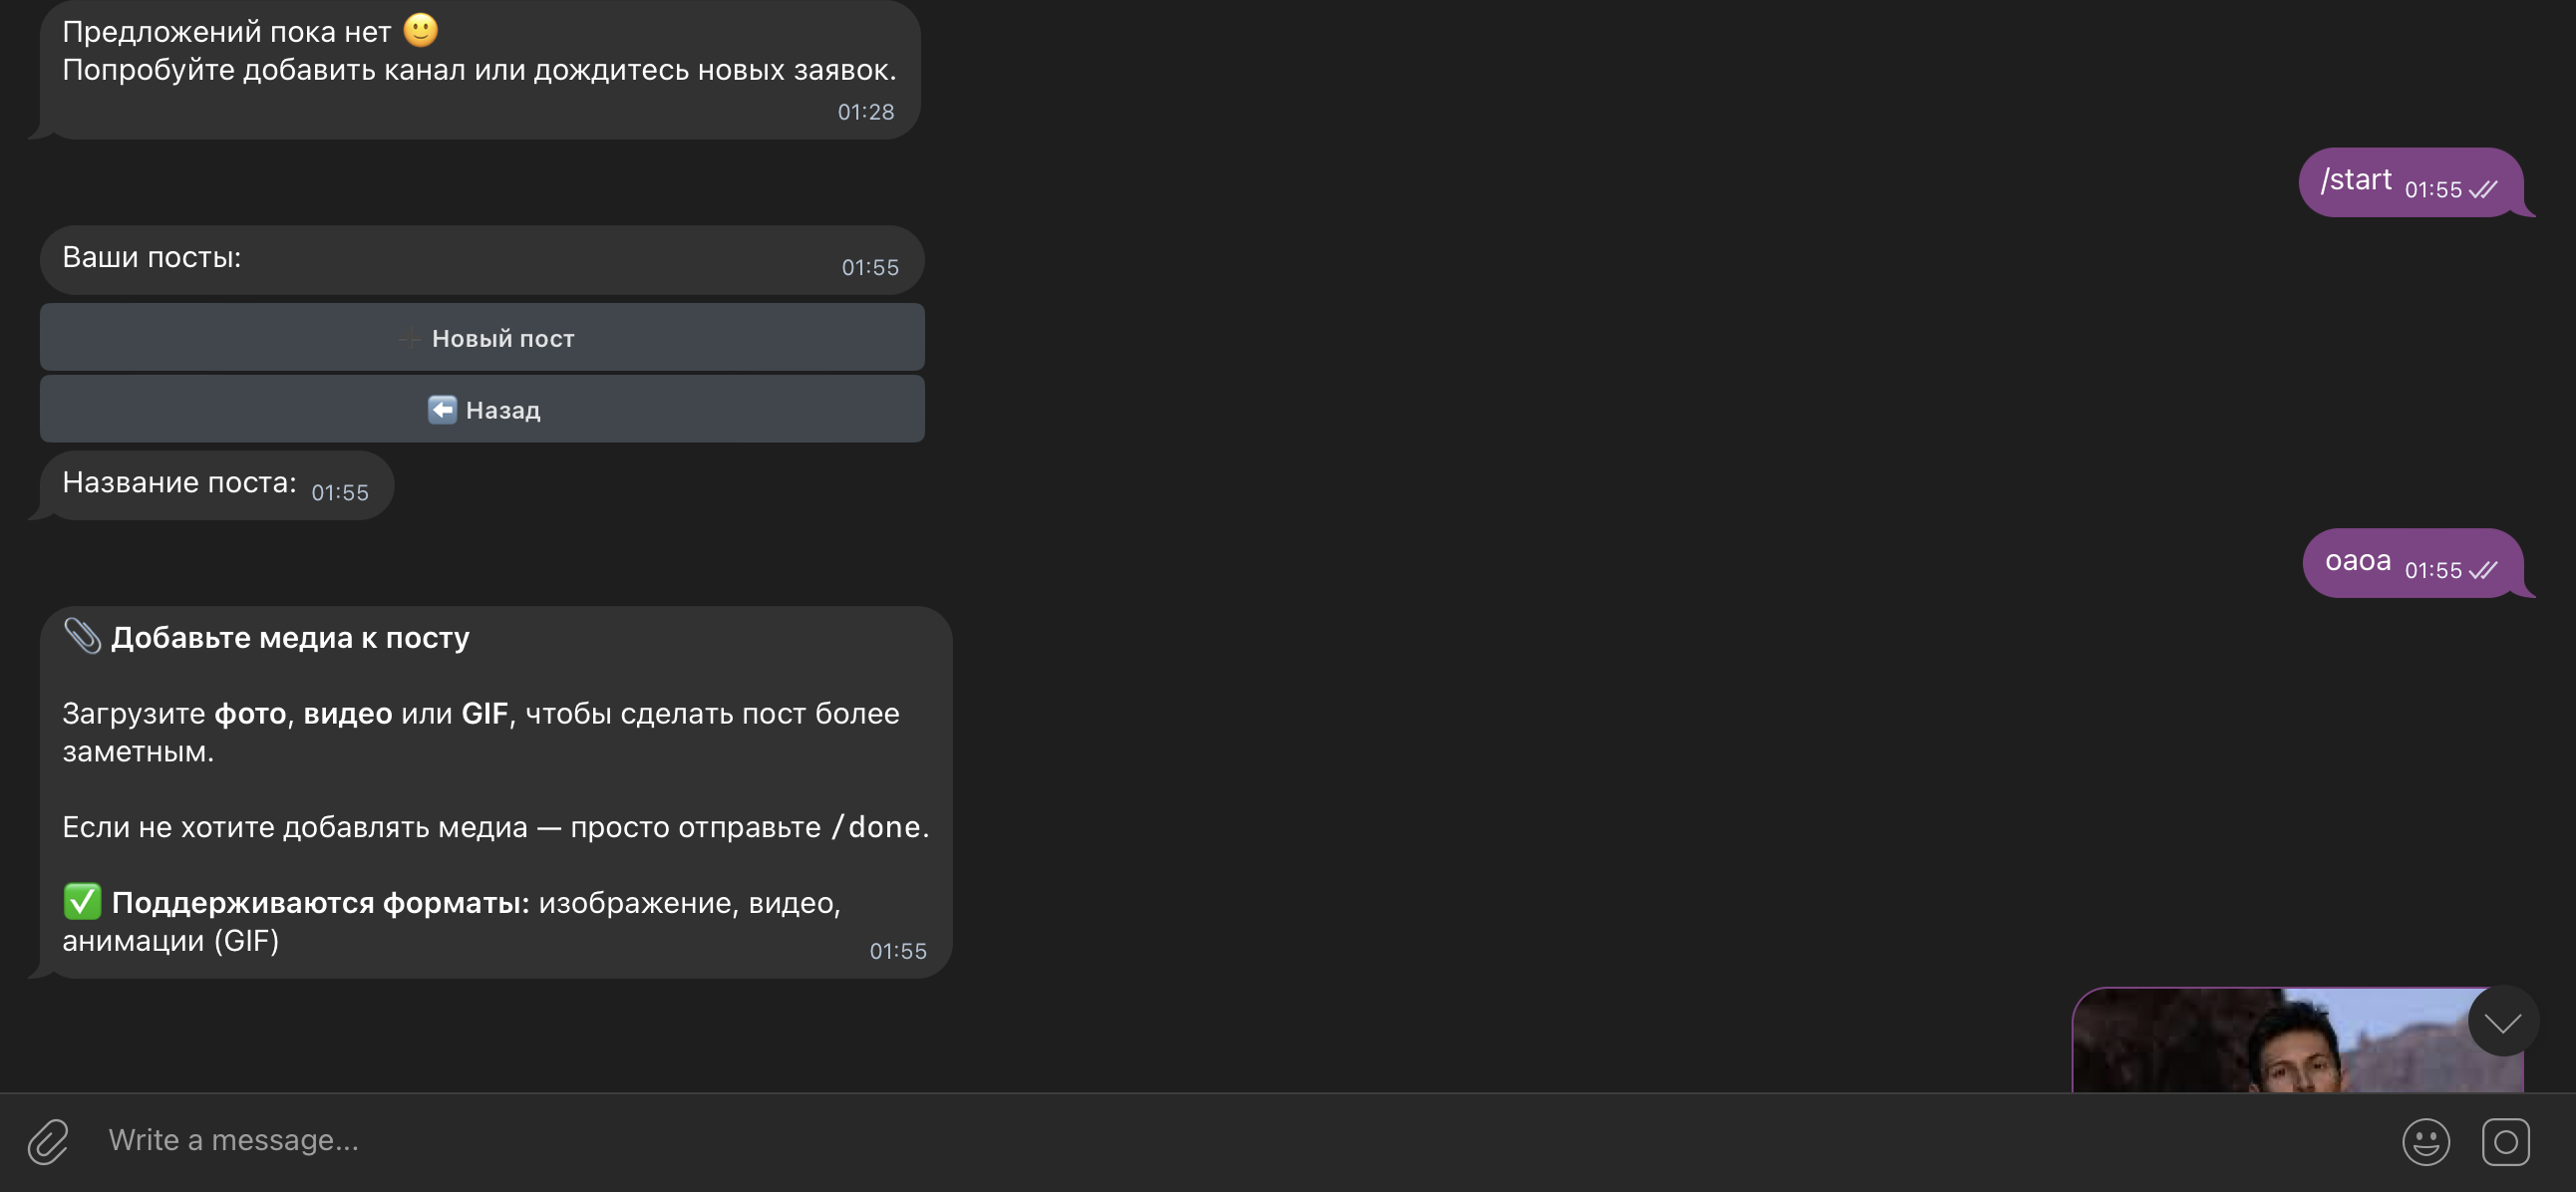The image size is (2576, 1192).
Task: Click the Название поста: message
Action: coord(216,485)
